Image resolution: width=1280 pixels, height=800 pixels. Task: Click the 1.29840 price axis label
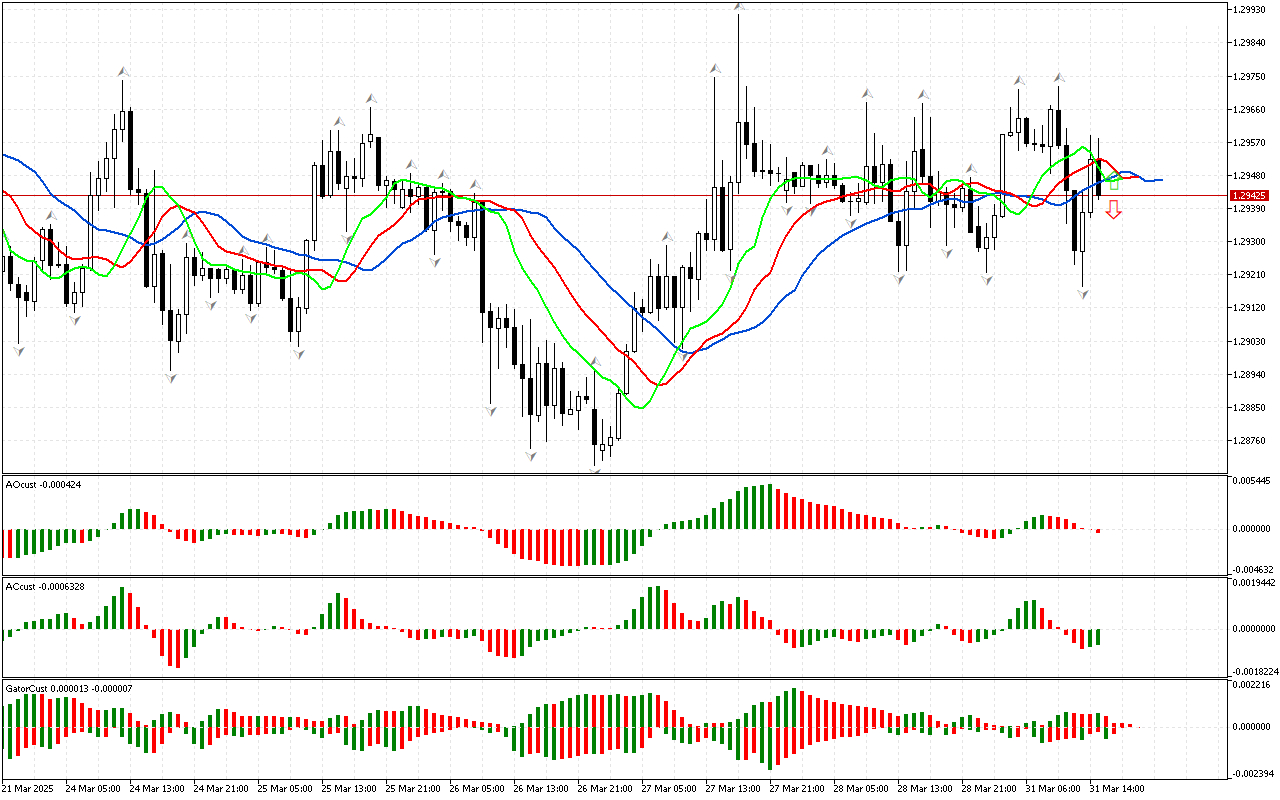tap(1249, 43)
